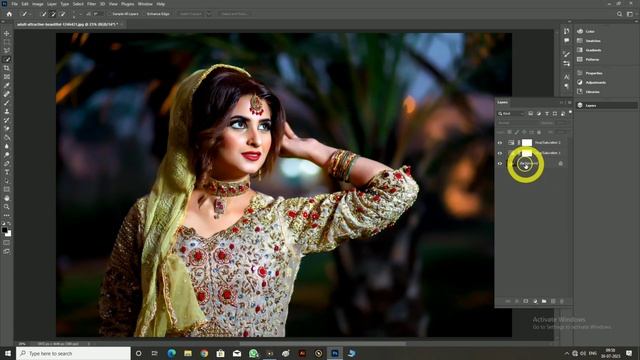Click the Select Subject button

191,14
